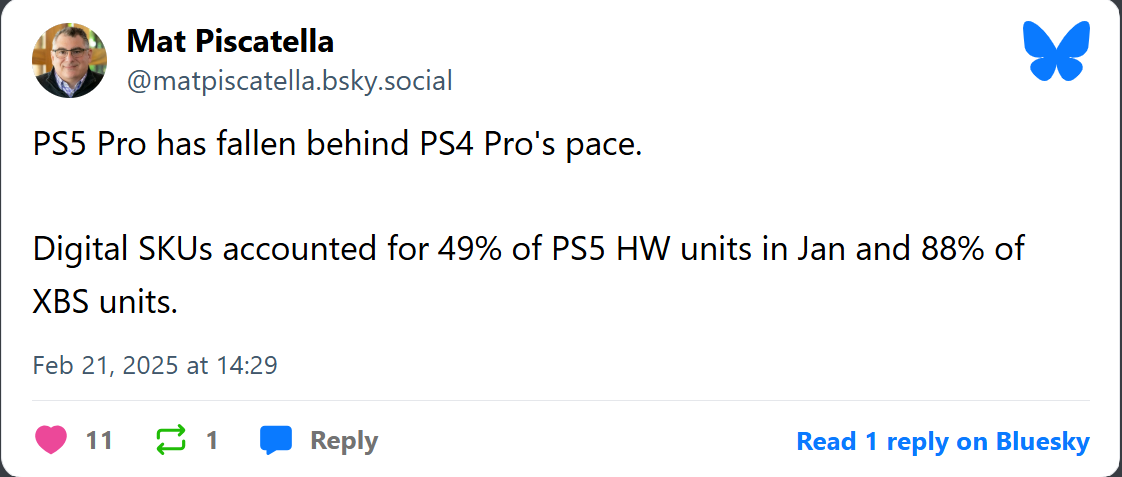Like the post with the pink heart
The width and height of the screenshot is (1122, 477).
[51, 440]
